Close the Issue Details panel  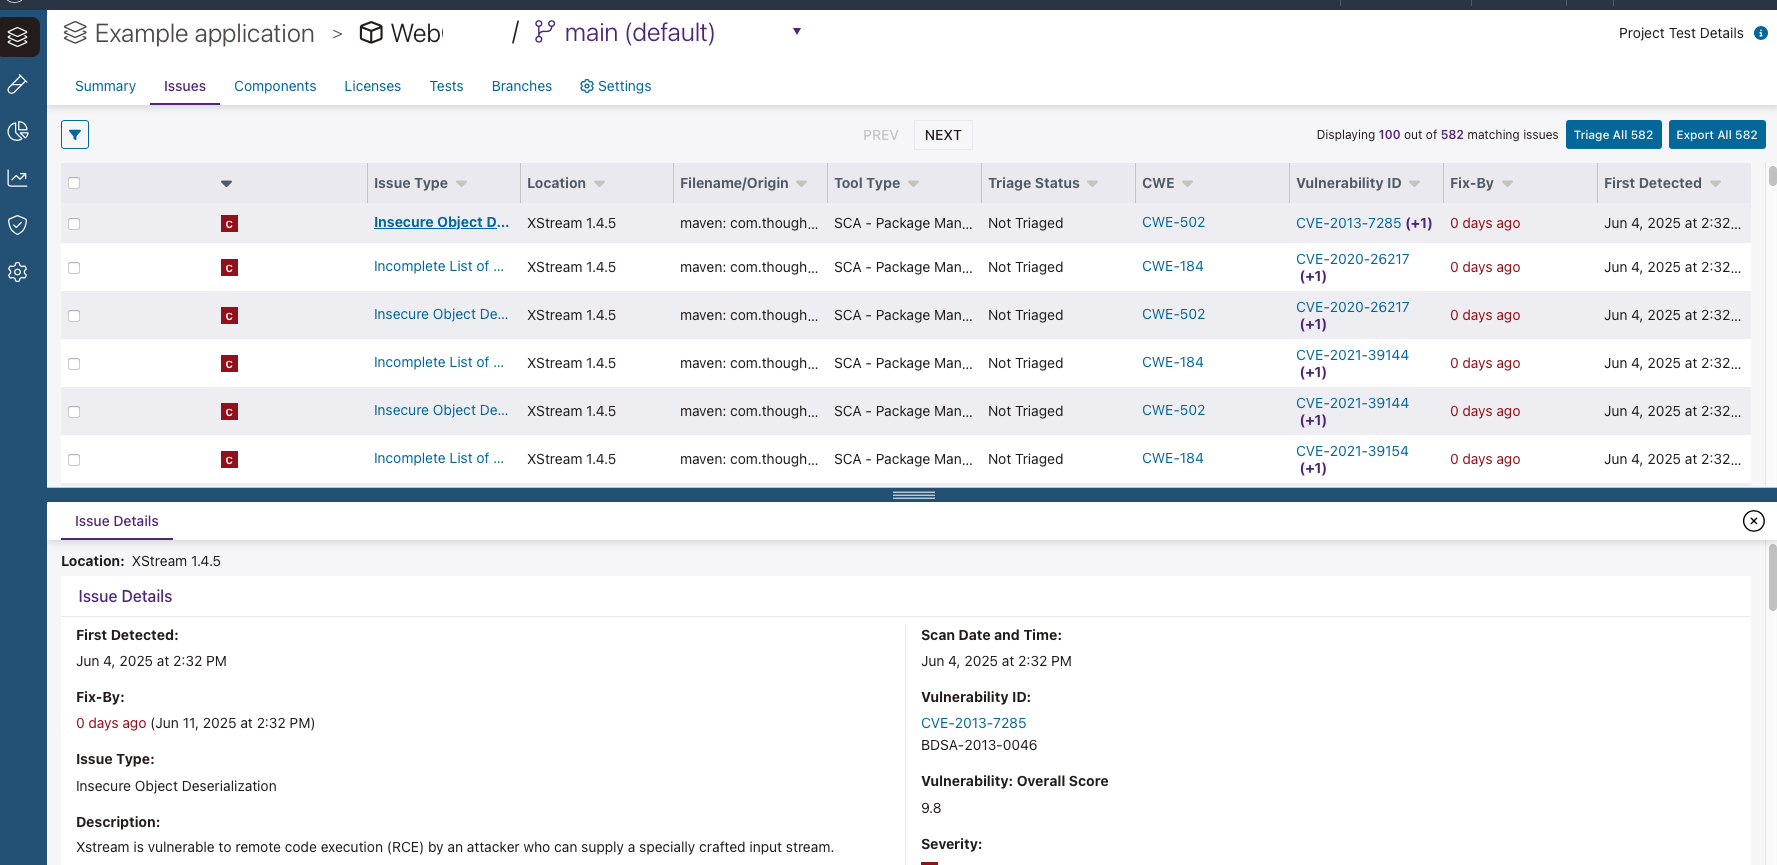click(x=1753, y=521)
